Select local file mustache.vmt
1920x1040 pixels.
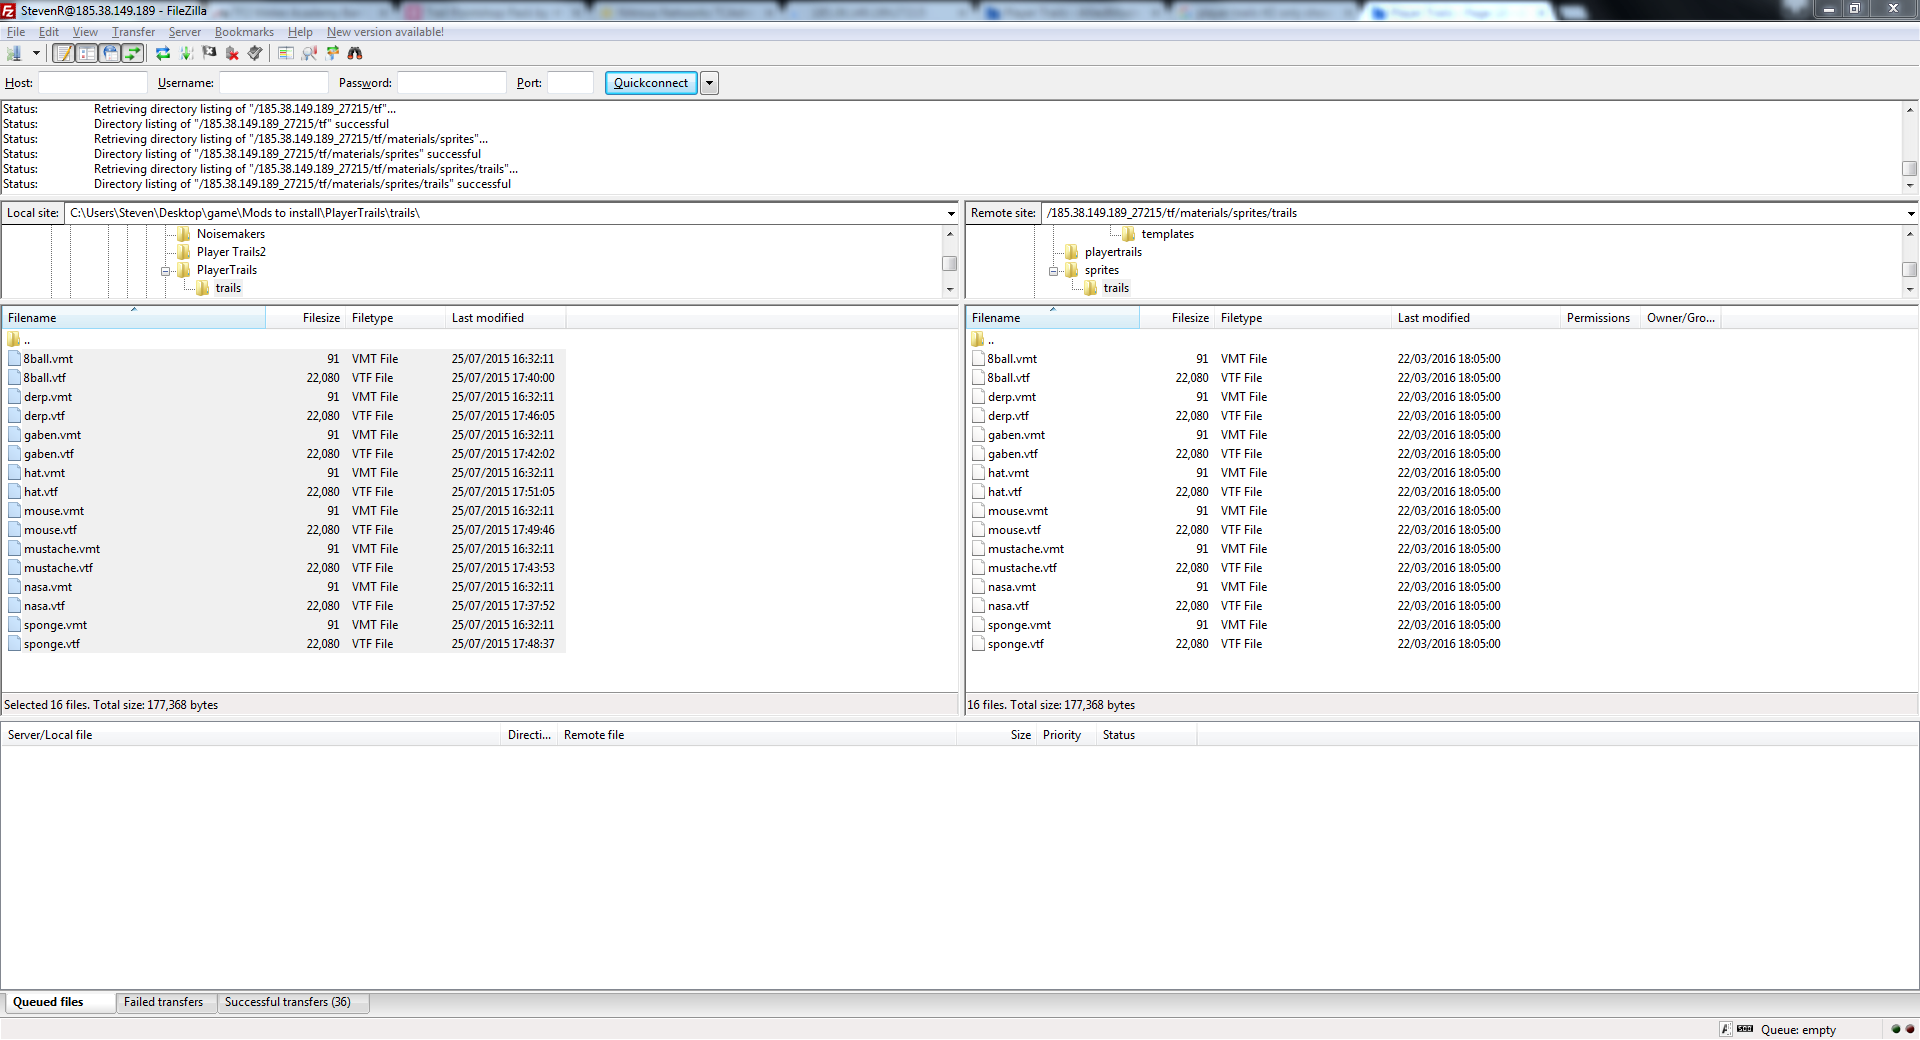284,549
